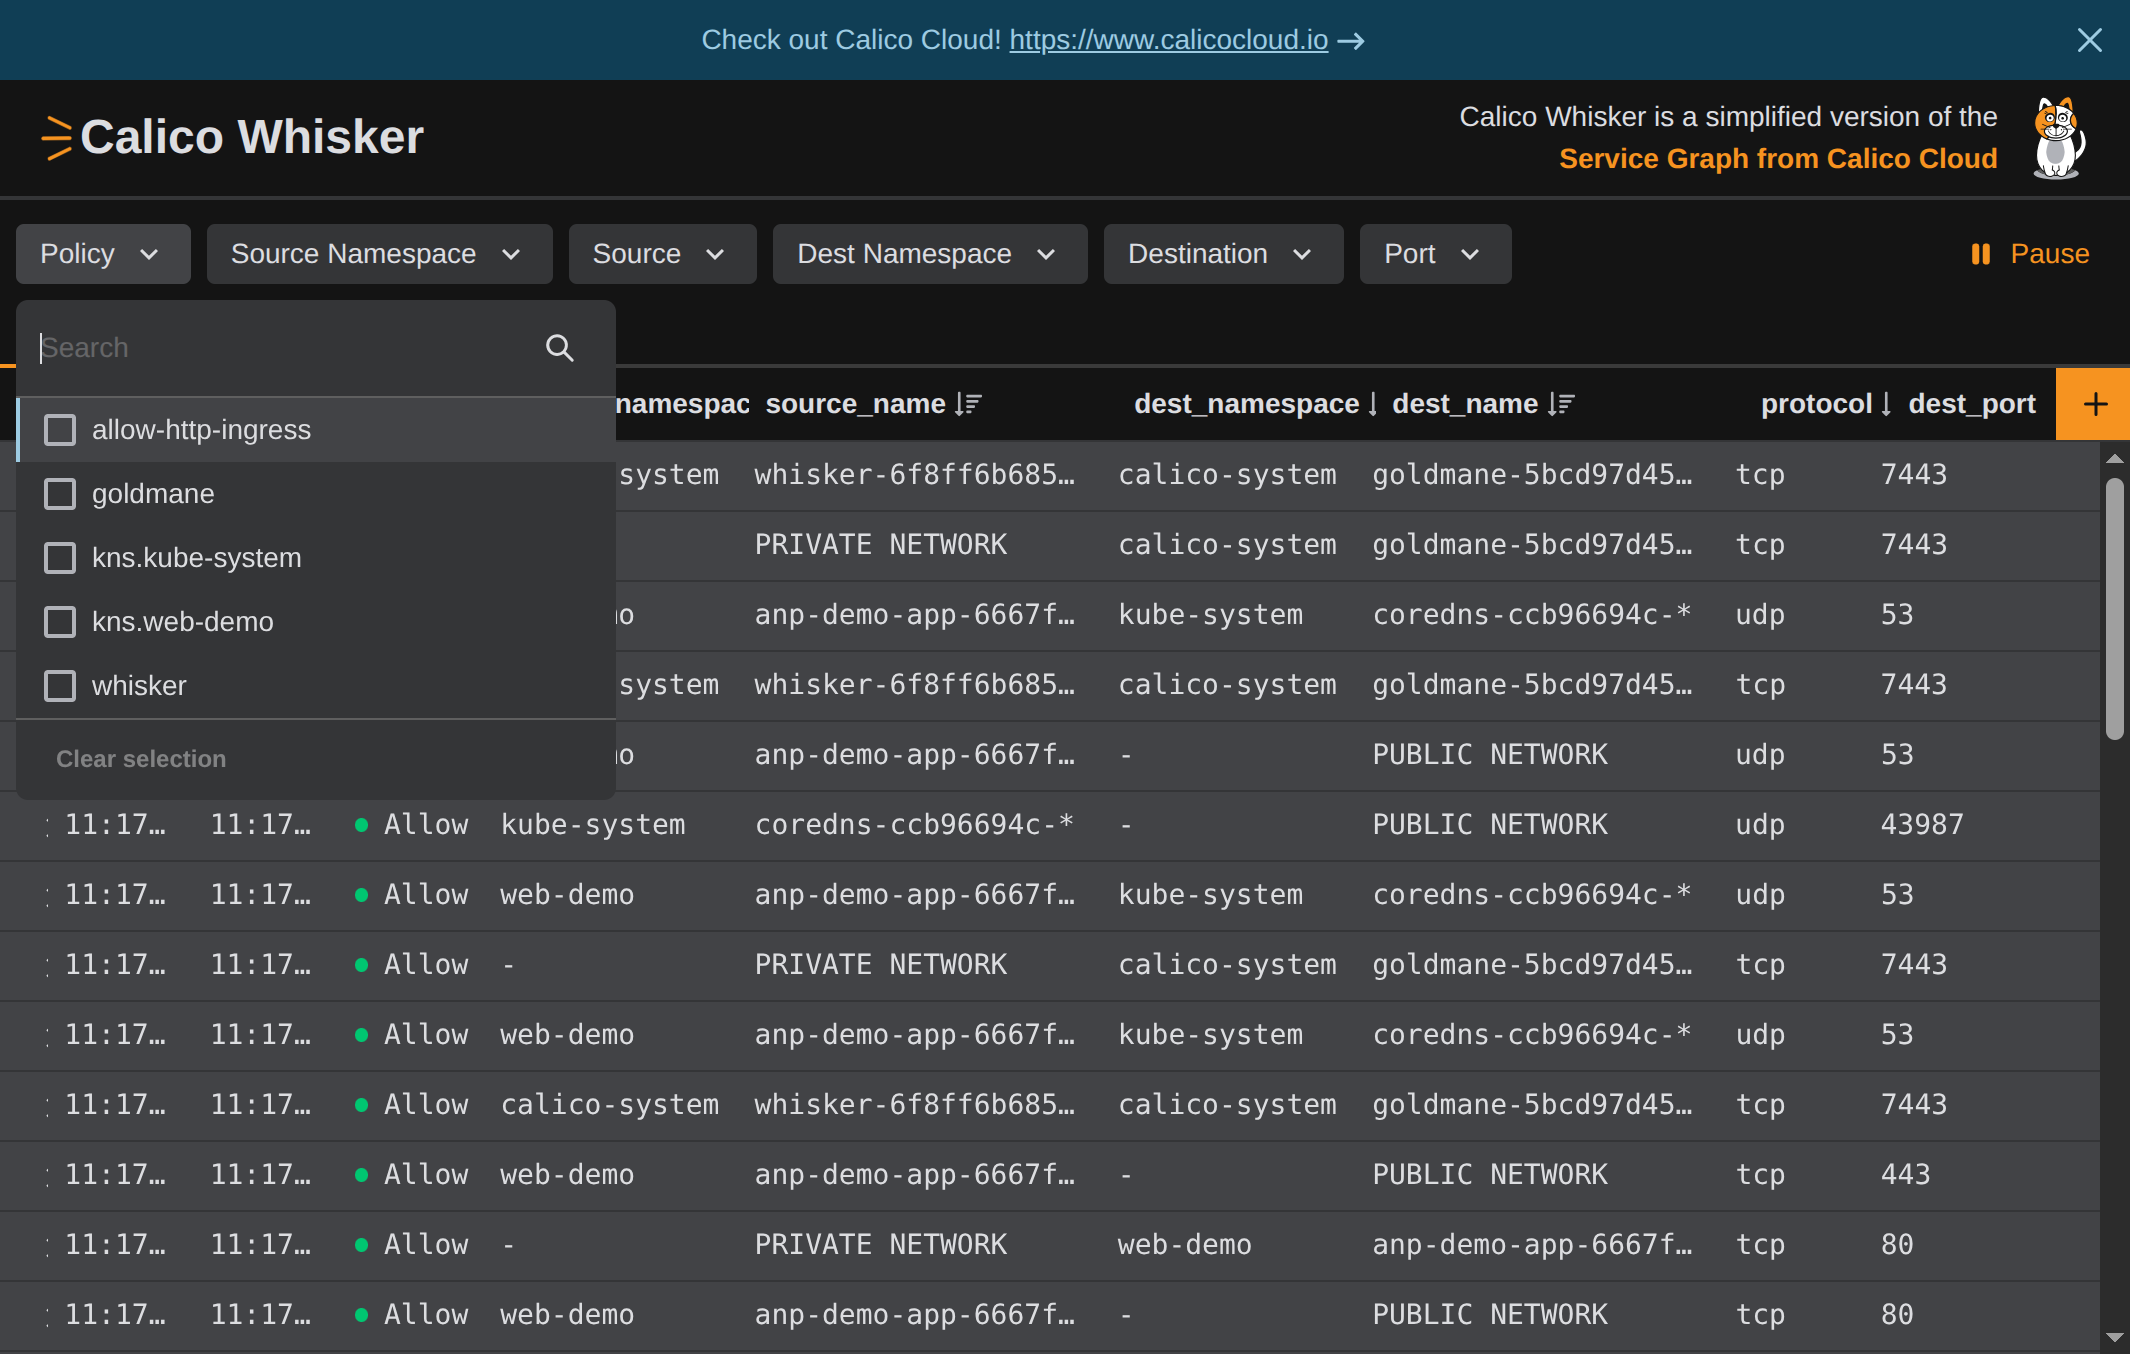Add a column with plus button
This screenshot has width=2130, height=1354.
(x=2093, y=404)
